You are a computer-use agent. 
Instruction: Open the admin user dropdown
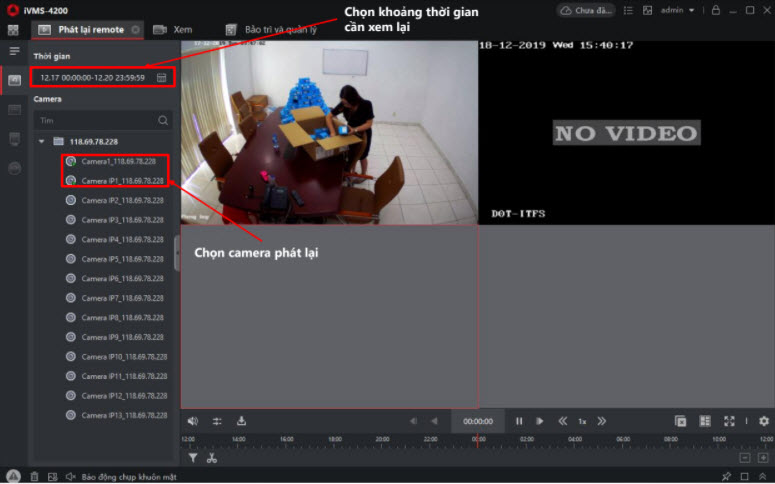(x=676, y=10)
